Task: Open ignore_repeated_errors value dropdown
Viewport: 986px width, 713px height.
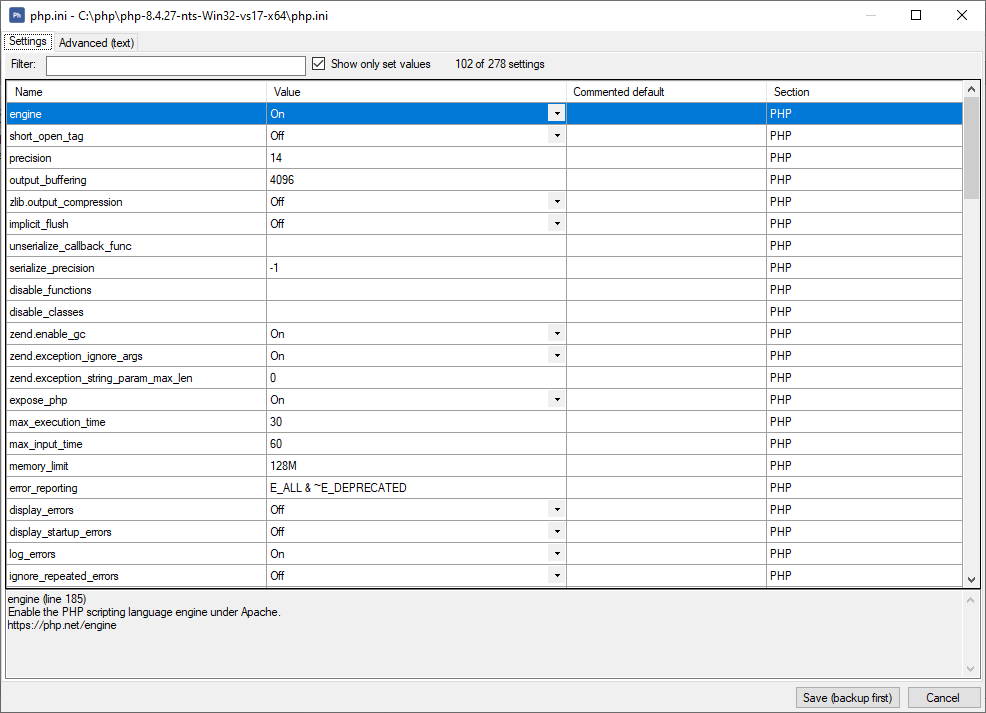Action: [x=557, y=575]
